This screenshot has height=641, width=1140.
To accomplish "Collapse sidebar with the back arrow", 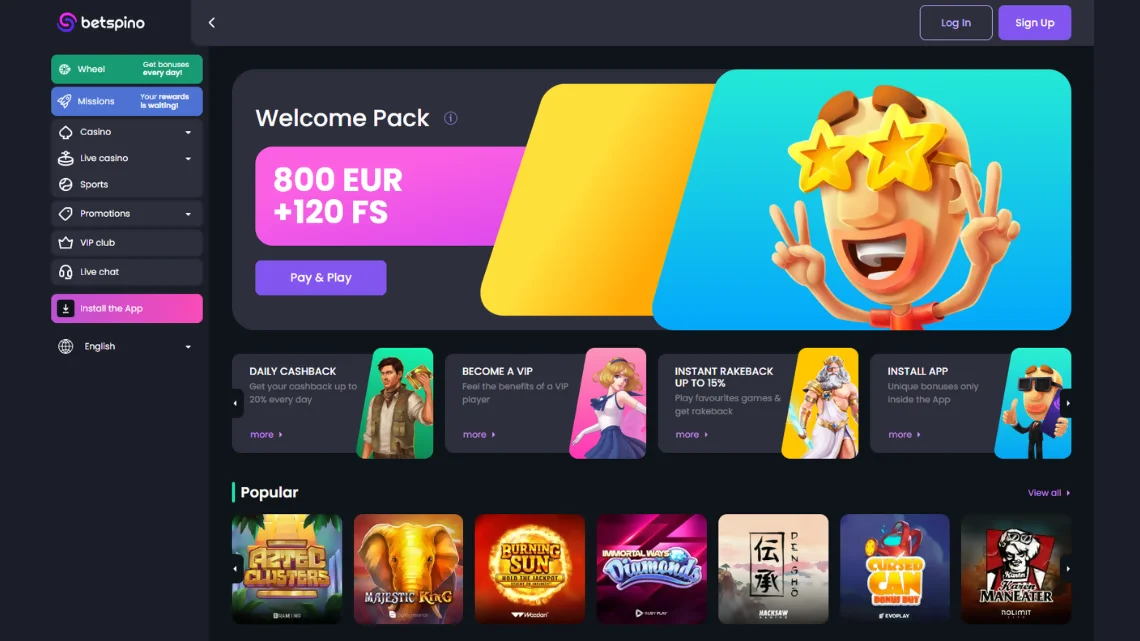I will [x=212, y=23].
